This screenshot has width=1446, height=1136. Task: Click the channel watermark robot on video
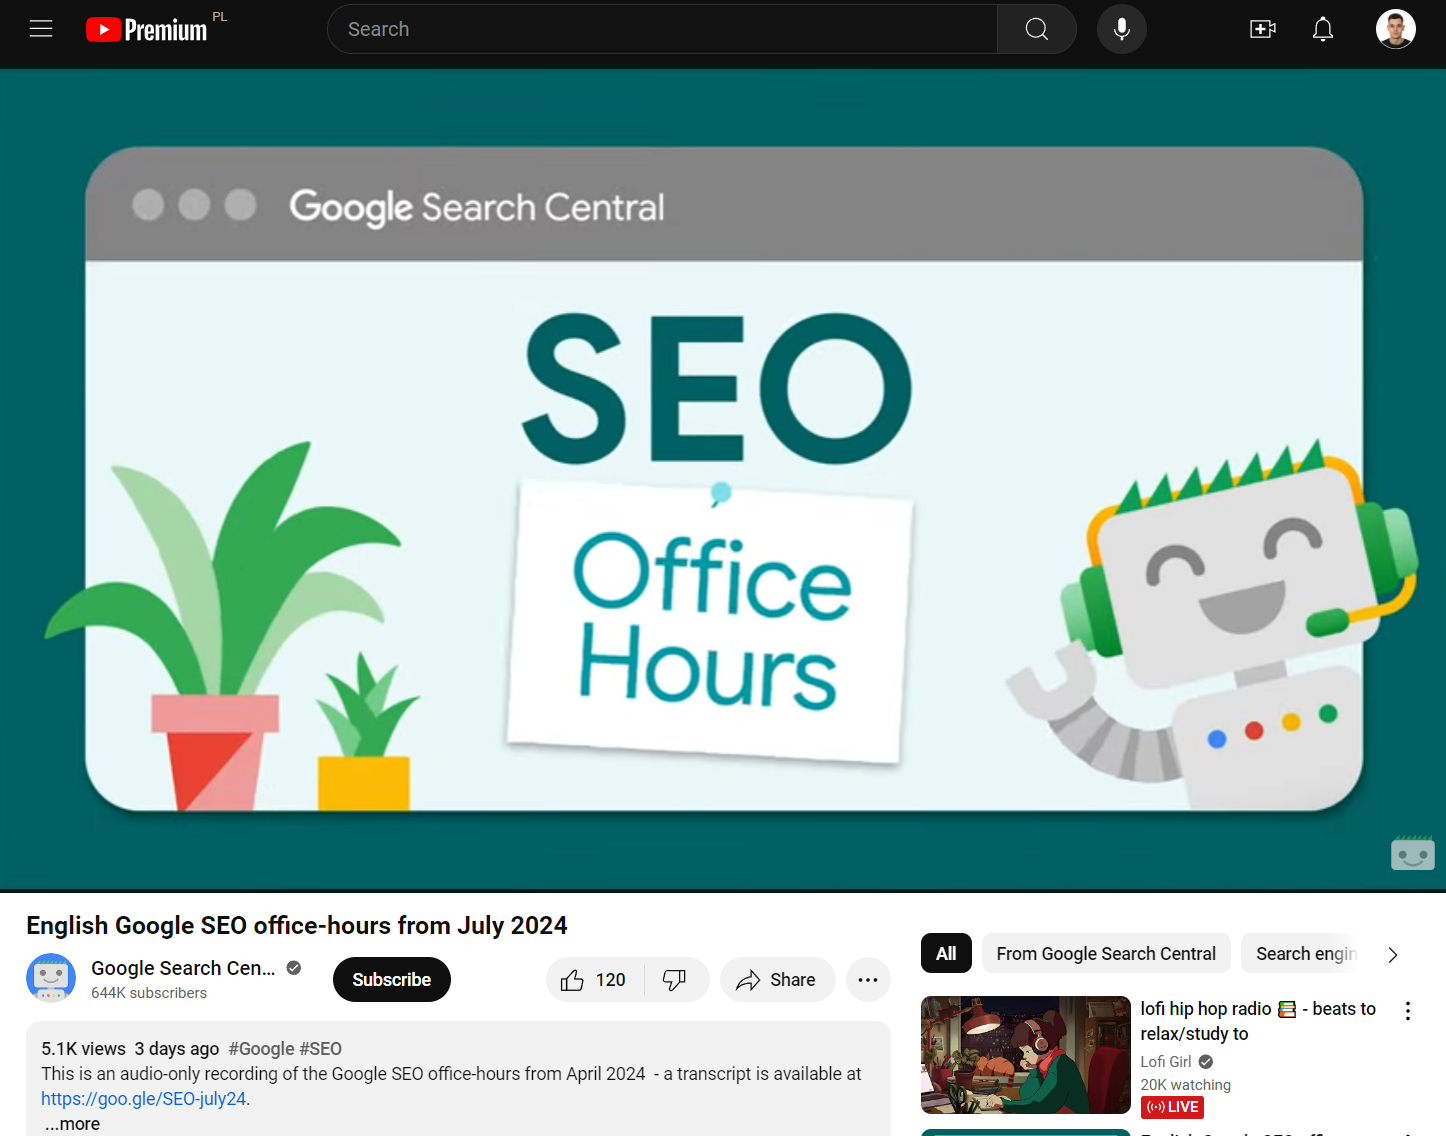coord(1413,852)
